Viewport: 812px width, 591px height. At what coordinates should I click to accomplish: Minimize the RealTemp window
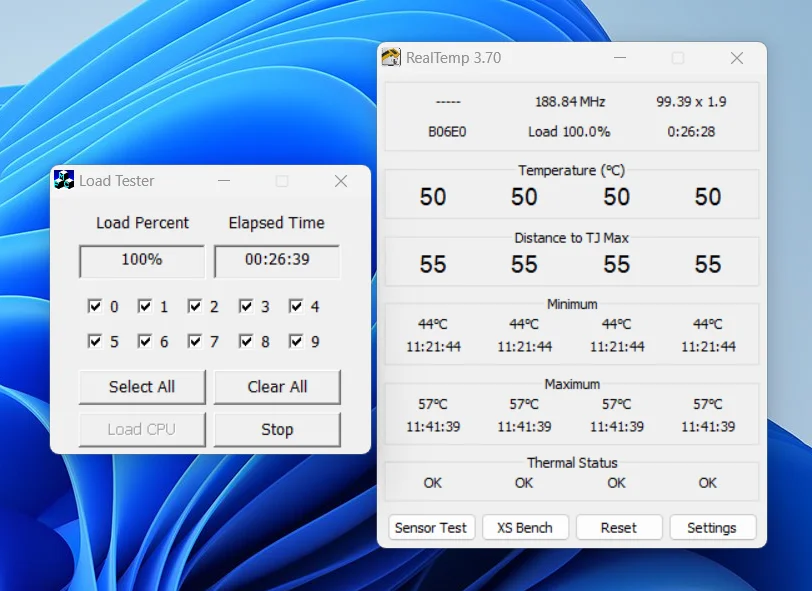click(619, 57)
